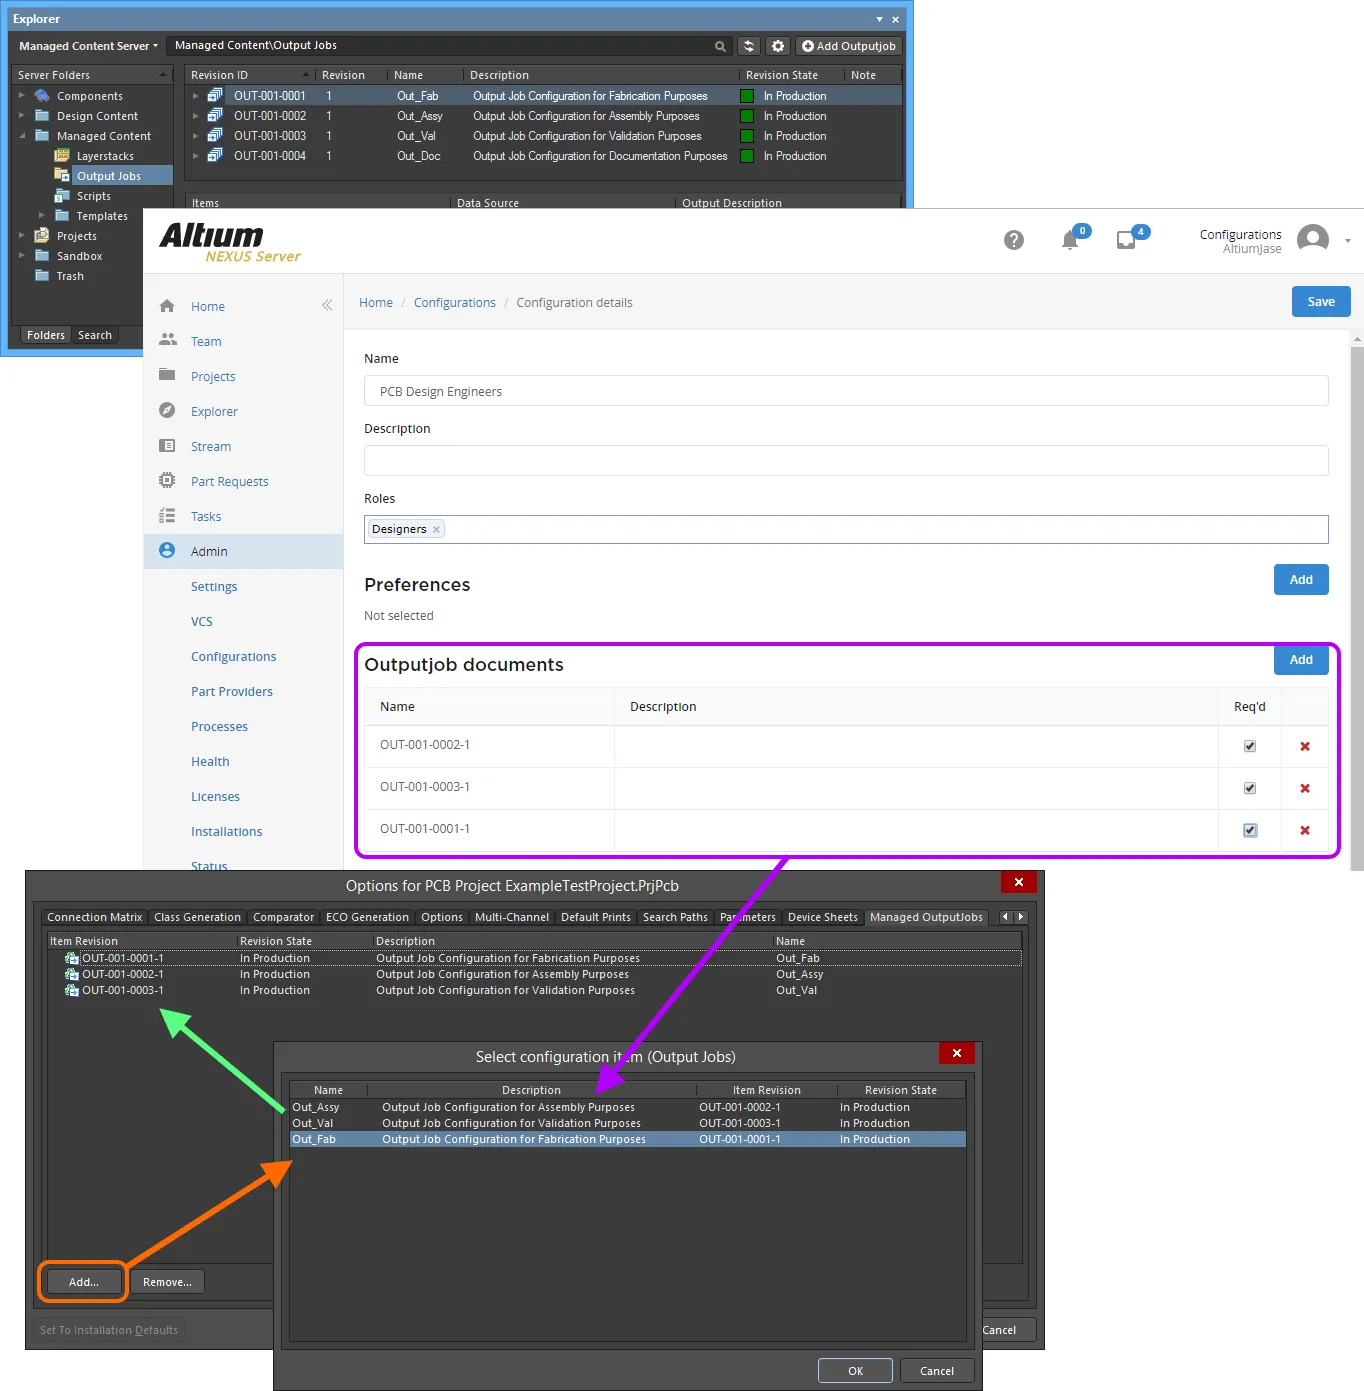Open the user account dropdown arrow
Image resolution: width=1364 pixels, height=1391 pixels.
(1348, 241)
